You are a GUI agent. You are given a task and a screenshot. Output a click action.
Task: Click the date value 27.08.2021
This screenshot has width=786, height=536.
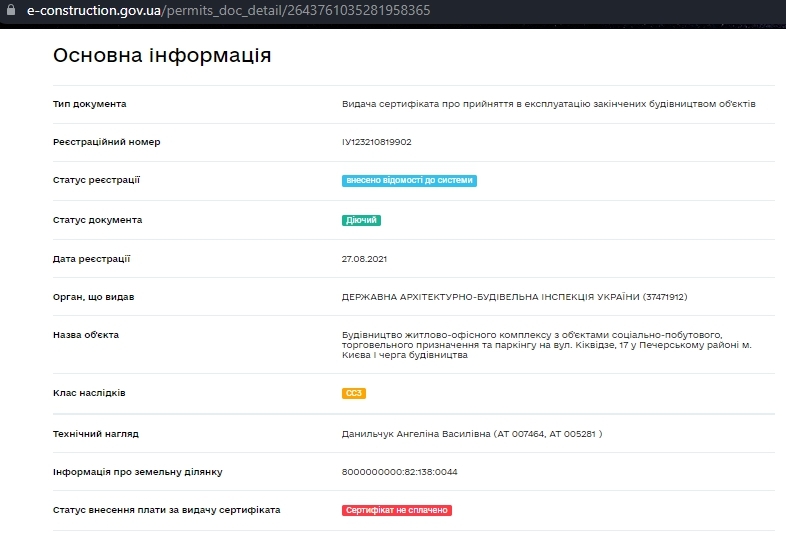[364, 259]
